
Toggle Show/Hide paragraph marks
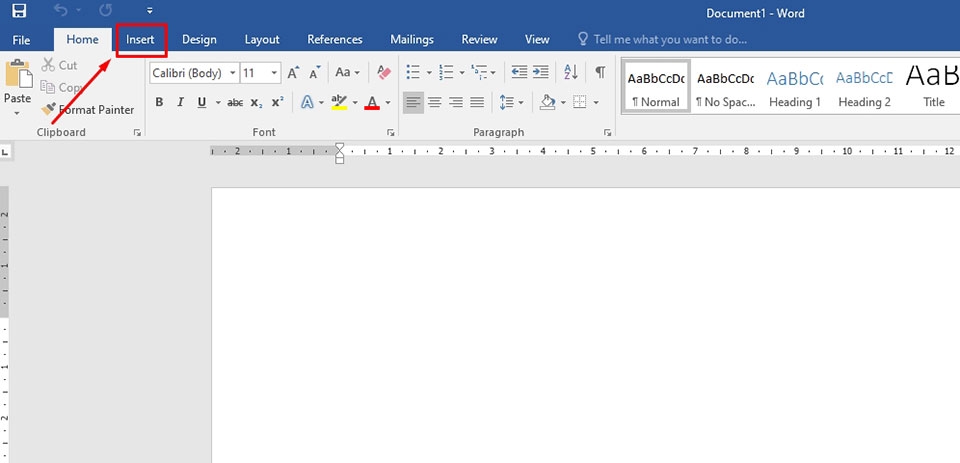(x=600, y=72)
